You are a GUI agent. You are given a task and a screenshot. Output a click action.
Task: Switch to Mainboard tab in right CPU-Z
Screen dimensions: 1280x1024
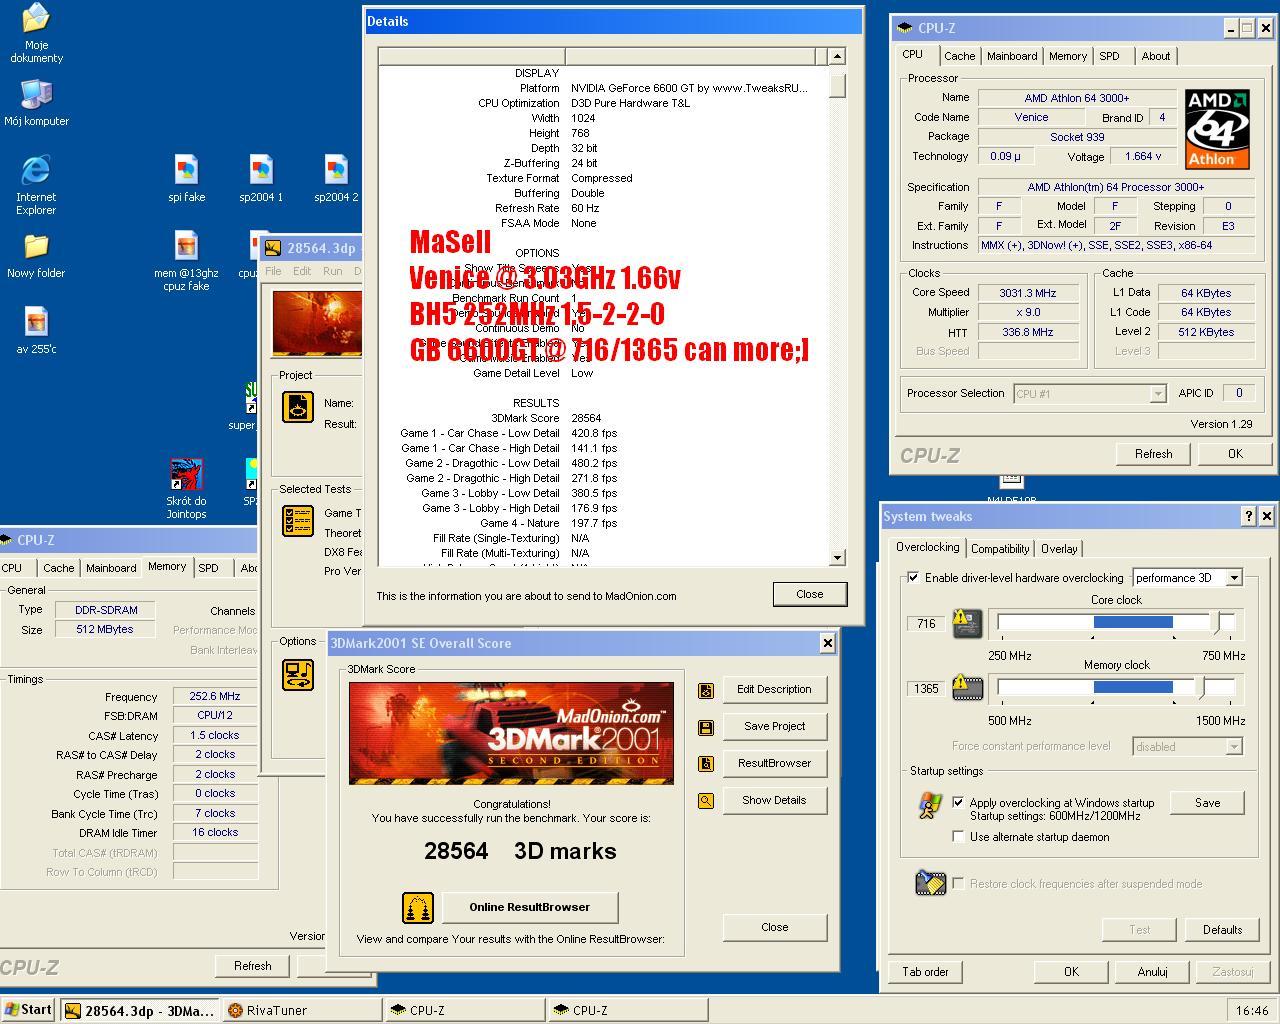[1012, 57]
